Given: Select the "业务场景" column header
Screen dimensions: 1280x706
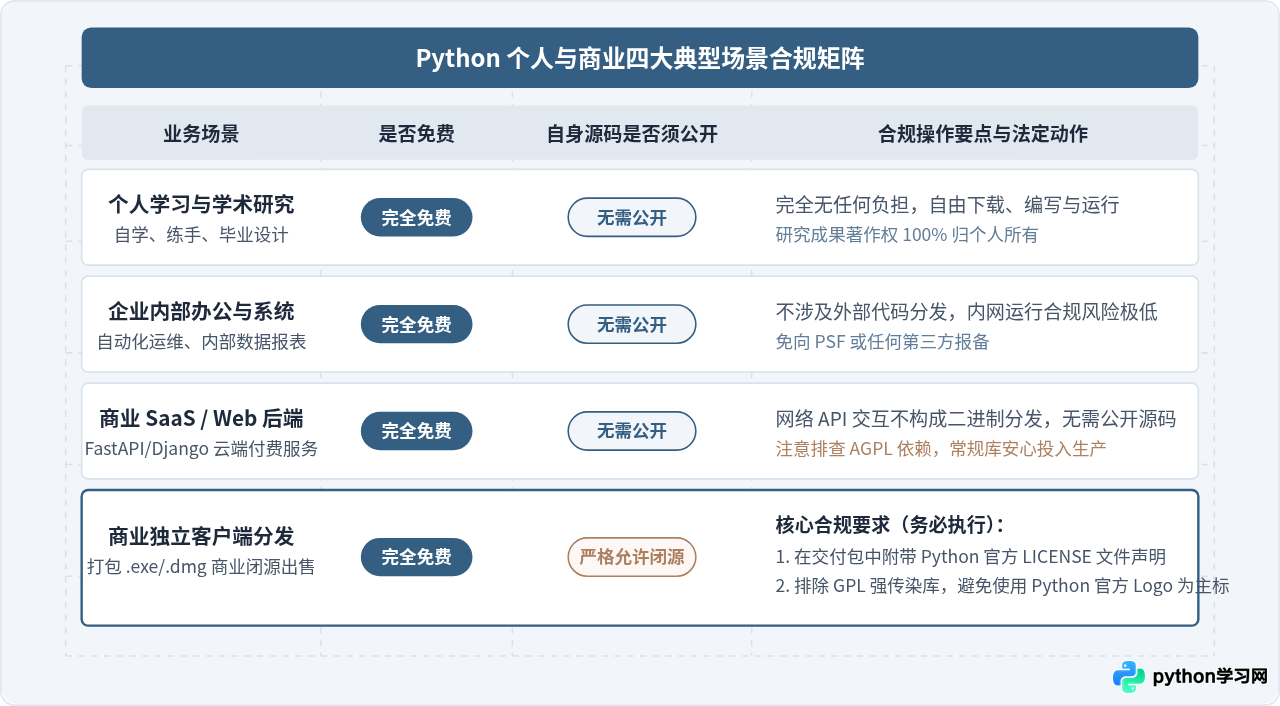Looking at the screenshot, I should click(x=201, y=133).
